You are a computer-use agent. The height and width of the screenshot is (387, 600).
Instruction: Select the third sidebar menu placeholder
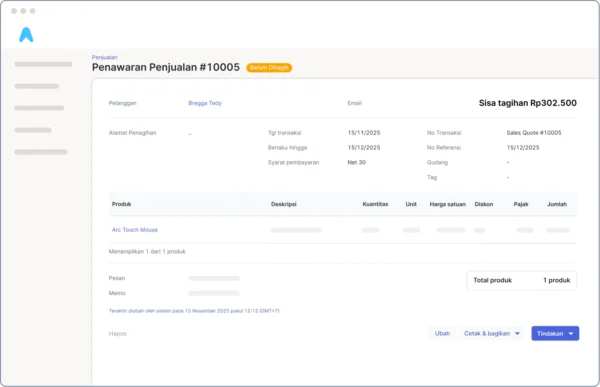pos(39,108)
